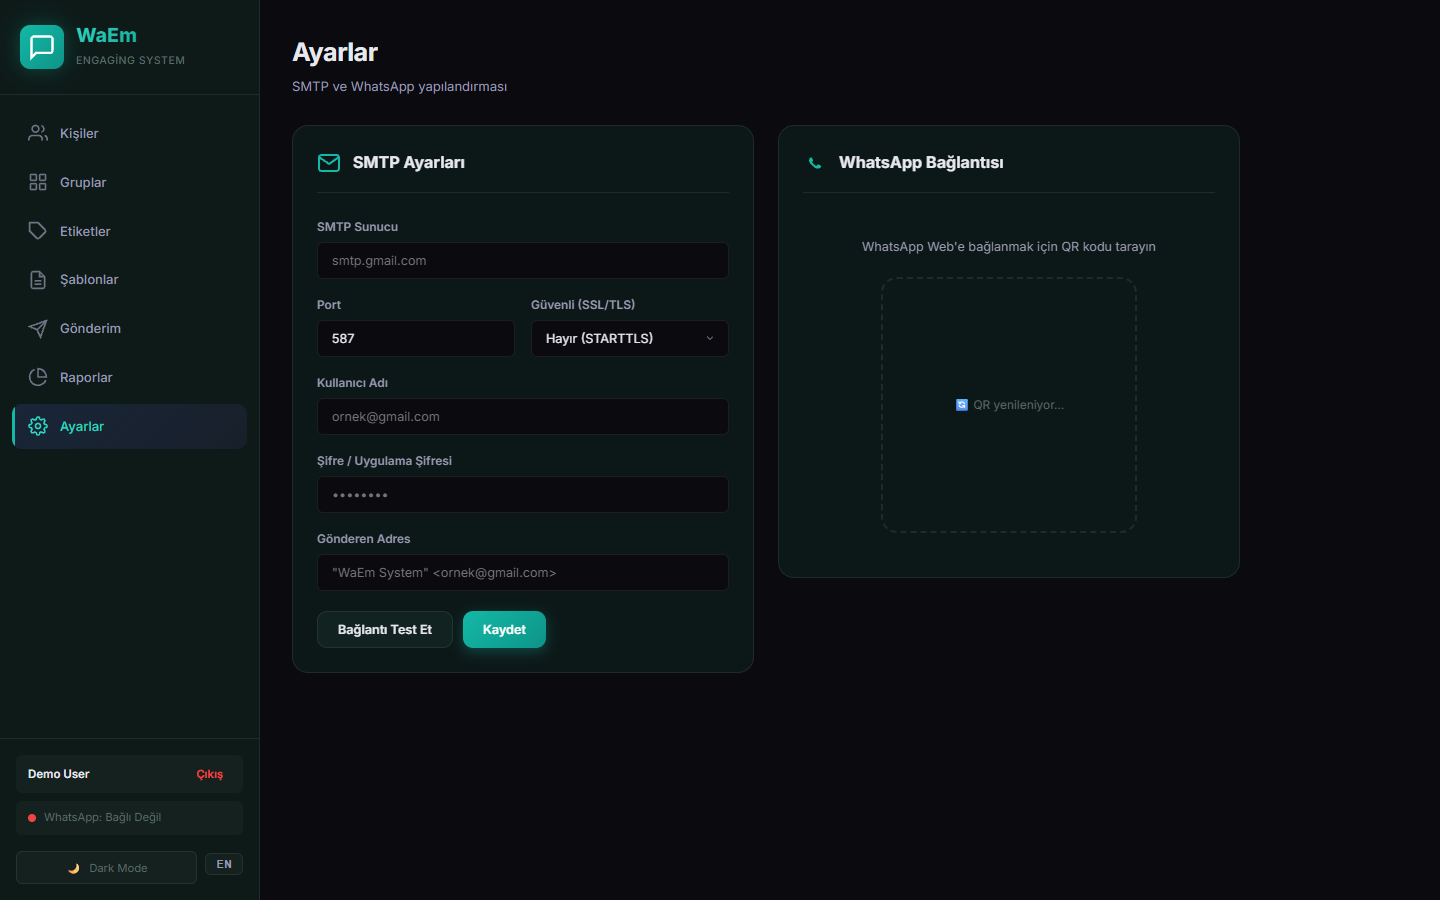
Task: Log out using the Çıkış link
Action: (209, 775)
